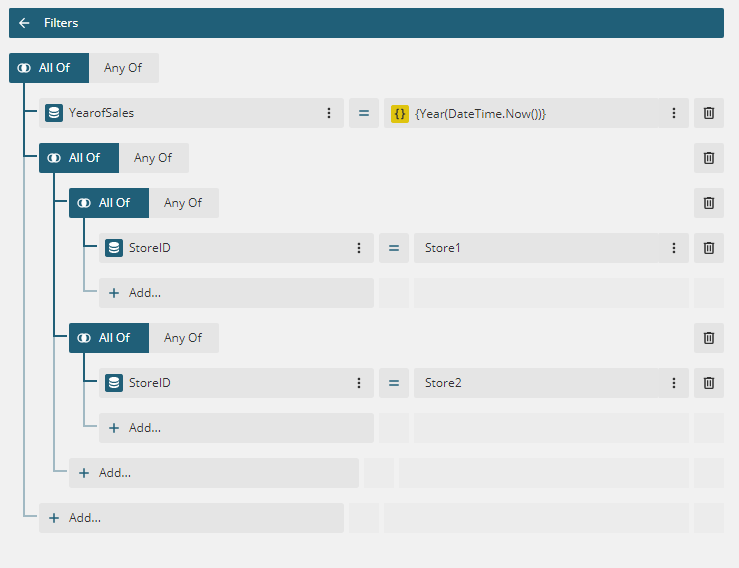Change equals operator in Store2 row
Screen dimensions: 739x568
(394, 383)
